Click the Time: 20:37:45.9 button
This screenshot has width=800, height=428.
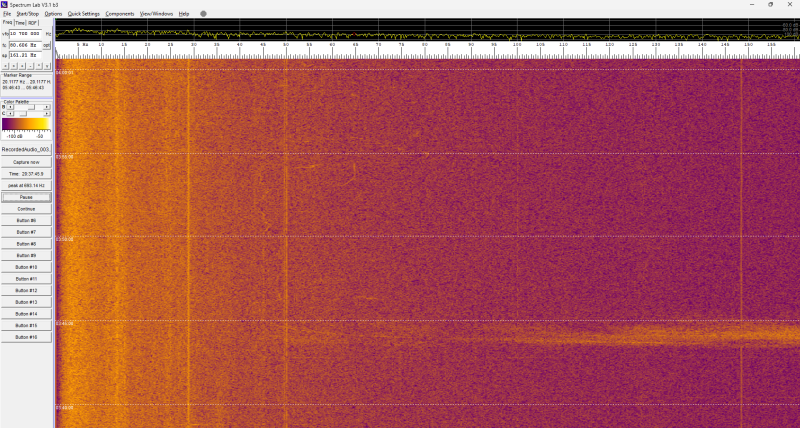[26, 174]
